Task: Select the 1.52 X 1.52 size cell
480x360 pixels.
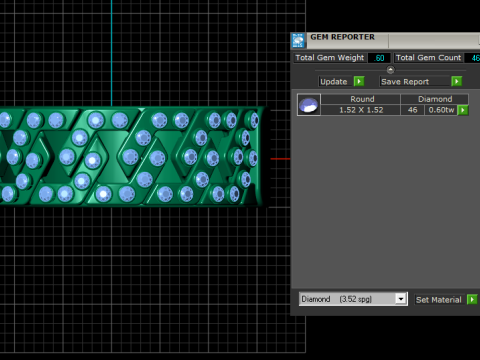Action: click(x=361, y=110)
